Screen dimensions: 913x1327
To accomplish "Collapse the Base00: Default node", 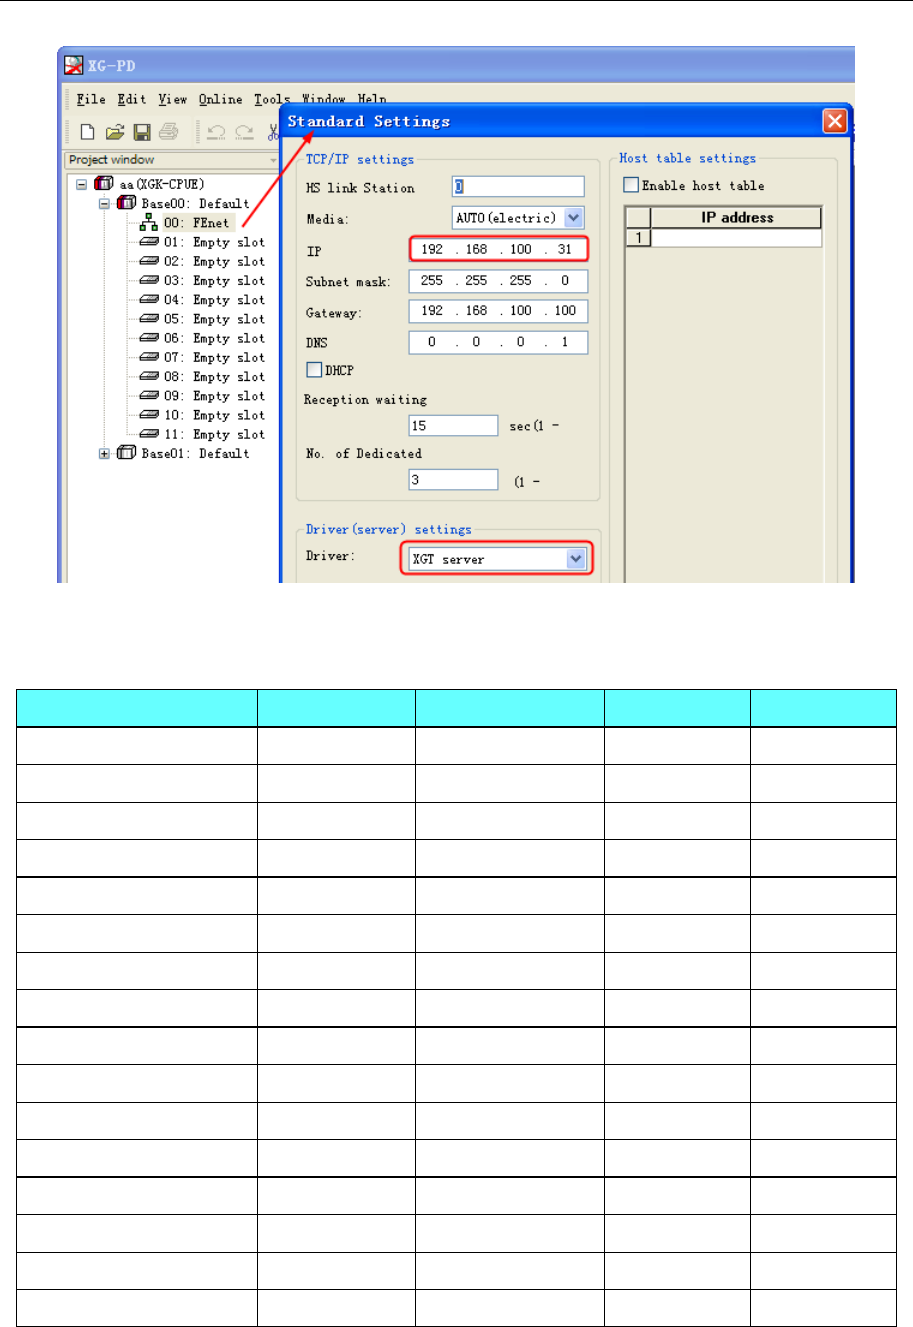I will [x=104, y=203].
